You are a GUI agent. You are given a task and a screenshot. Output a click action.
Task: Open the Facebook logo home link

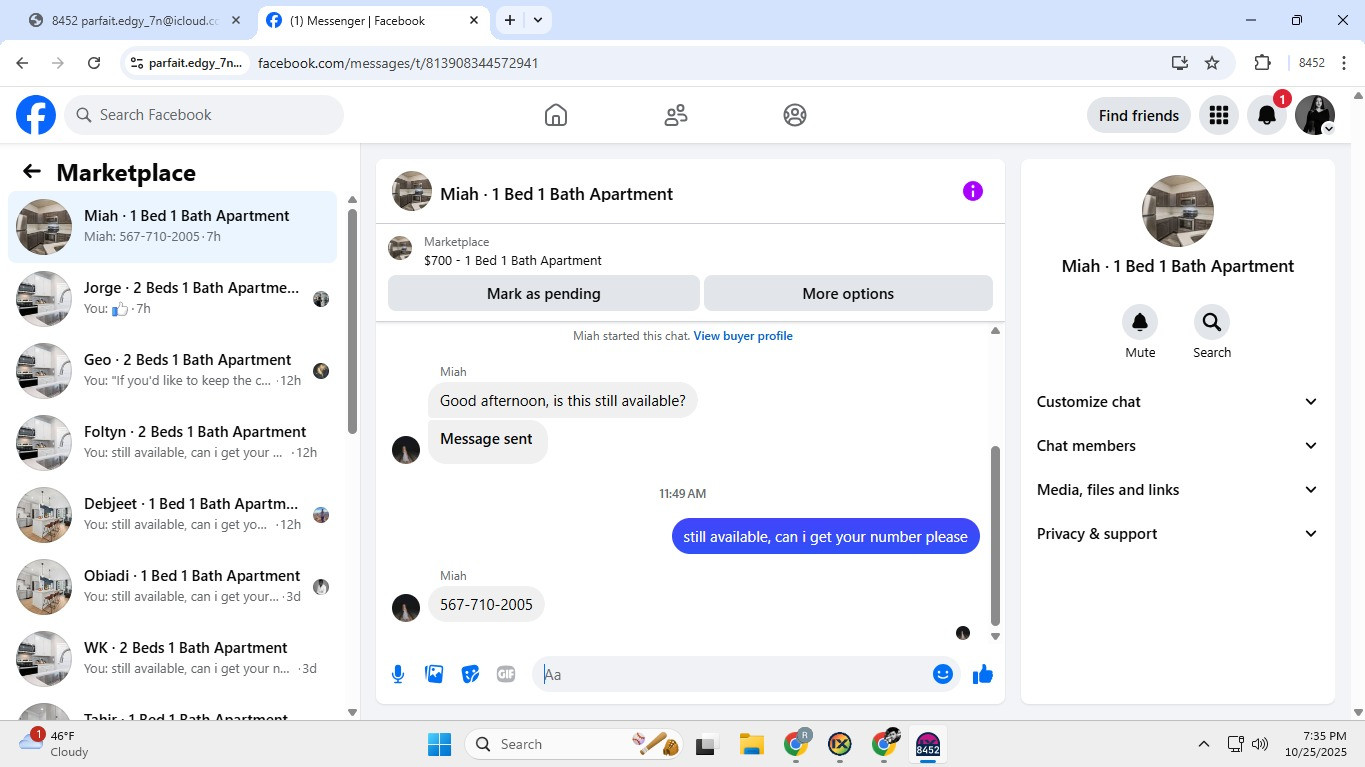(x=36, y=115)
